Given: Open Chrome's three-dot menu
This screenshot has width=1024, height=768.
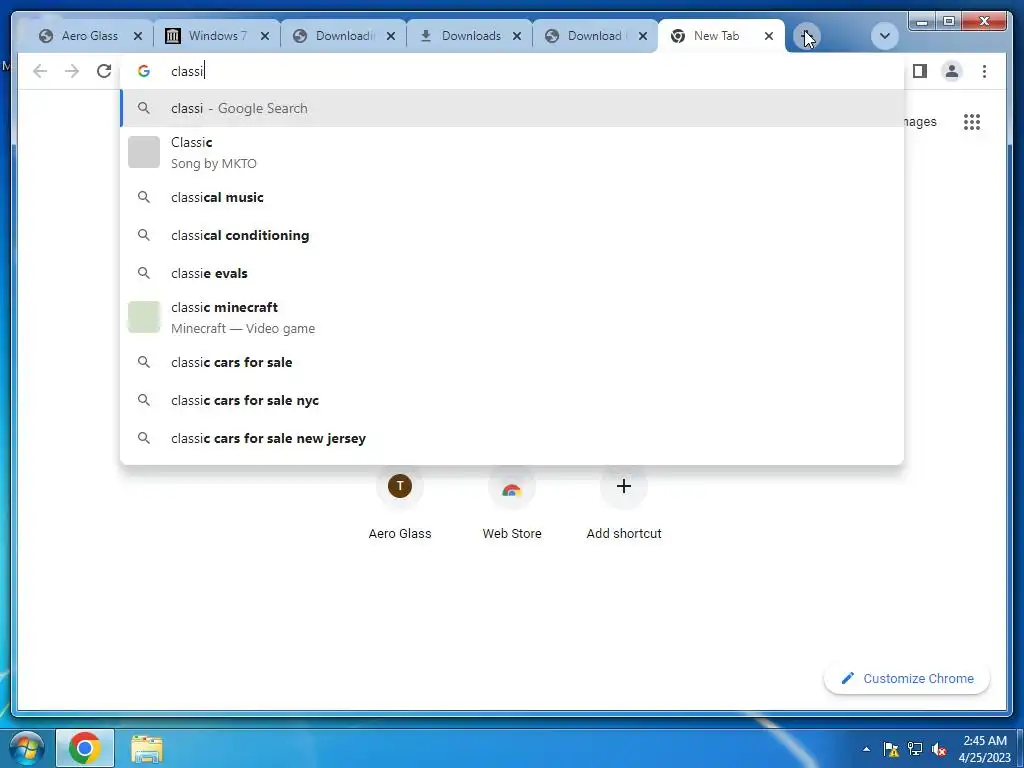Looking at the screenshot, I should point(984,71).
